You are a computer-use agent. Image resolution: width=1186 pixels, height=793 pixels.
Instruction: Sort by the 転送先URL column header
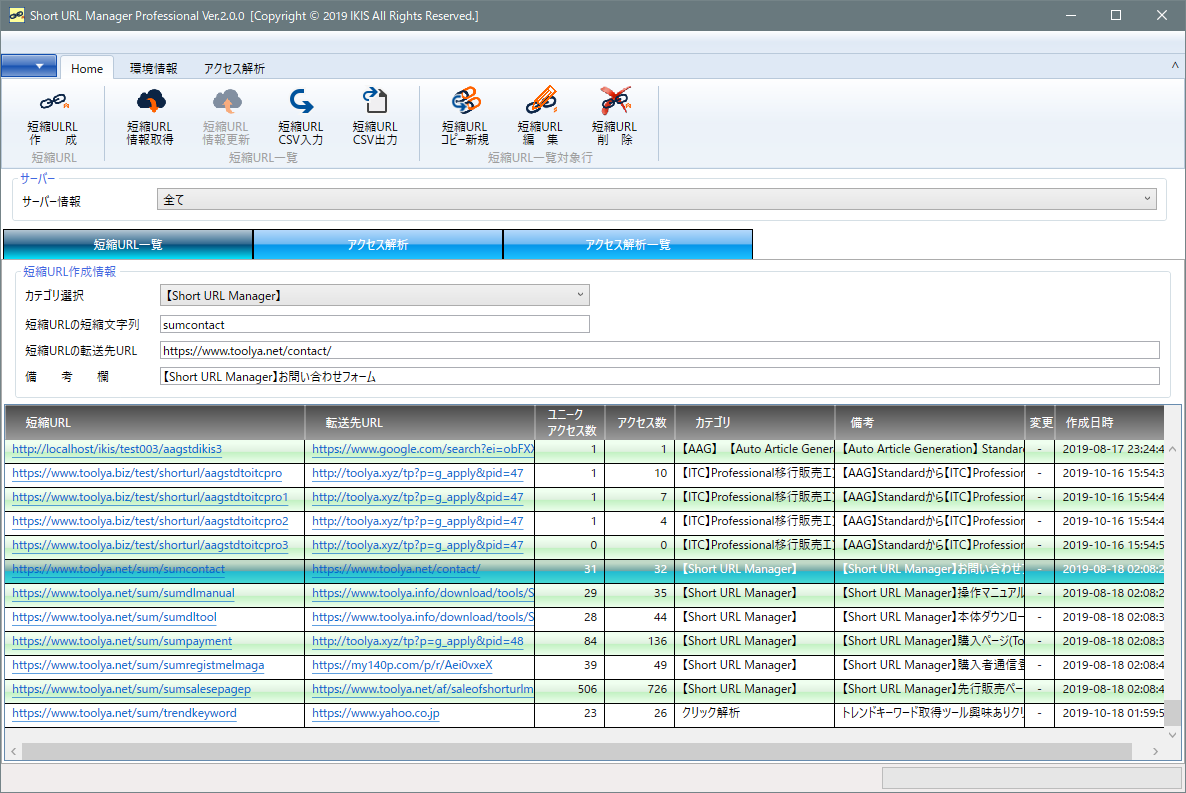tap(420, 422)
